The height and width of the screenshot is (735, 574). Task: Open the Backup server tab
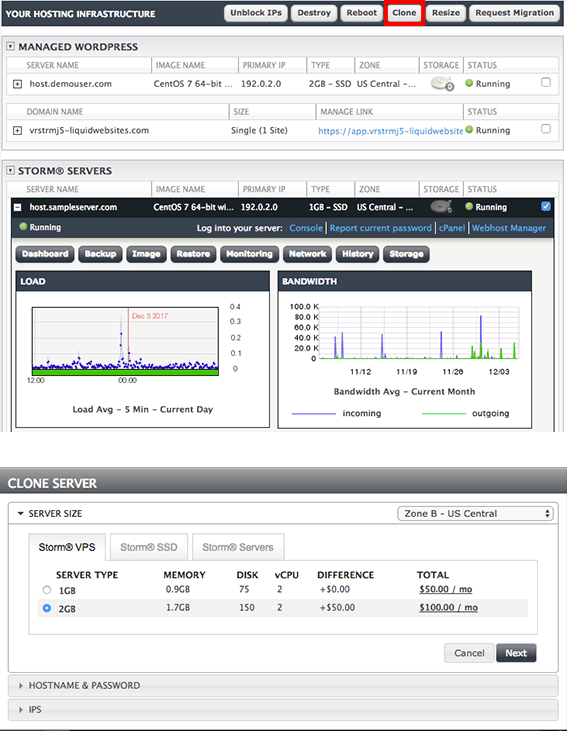tap(100, 254)
